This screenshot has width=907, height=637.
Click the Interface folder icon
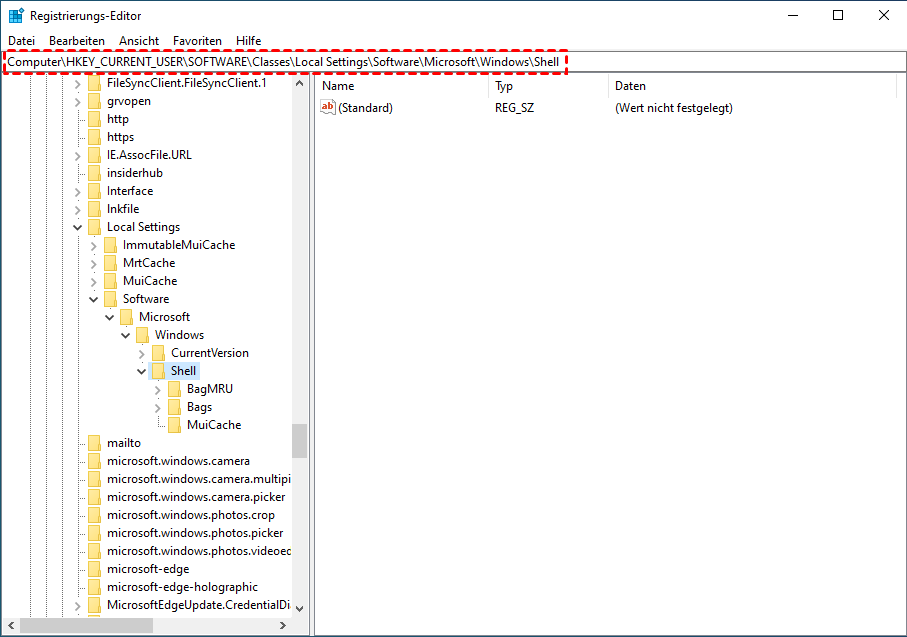tap(94, 191)
